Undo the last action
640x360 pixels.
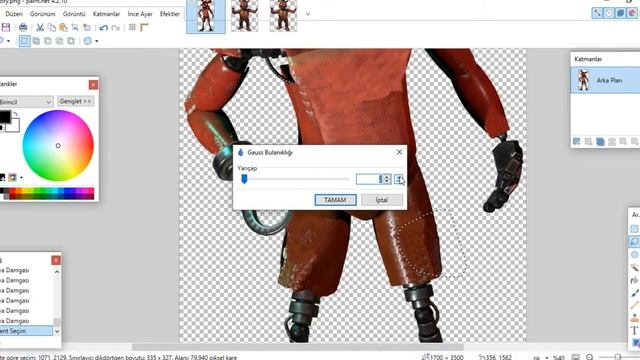click(104, 27)
